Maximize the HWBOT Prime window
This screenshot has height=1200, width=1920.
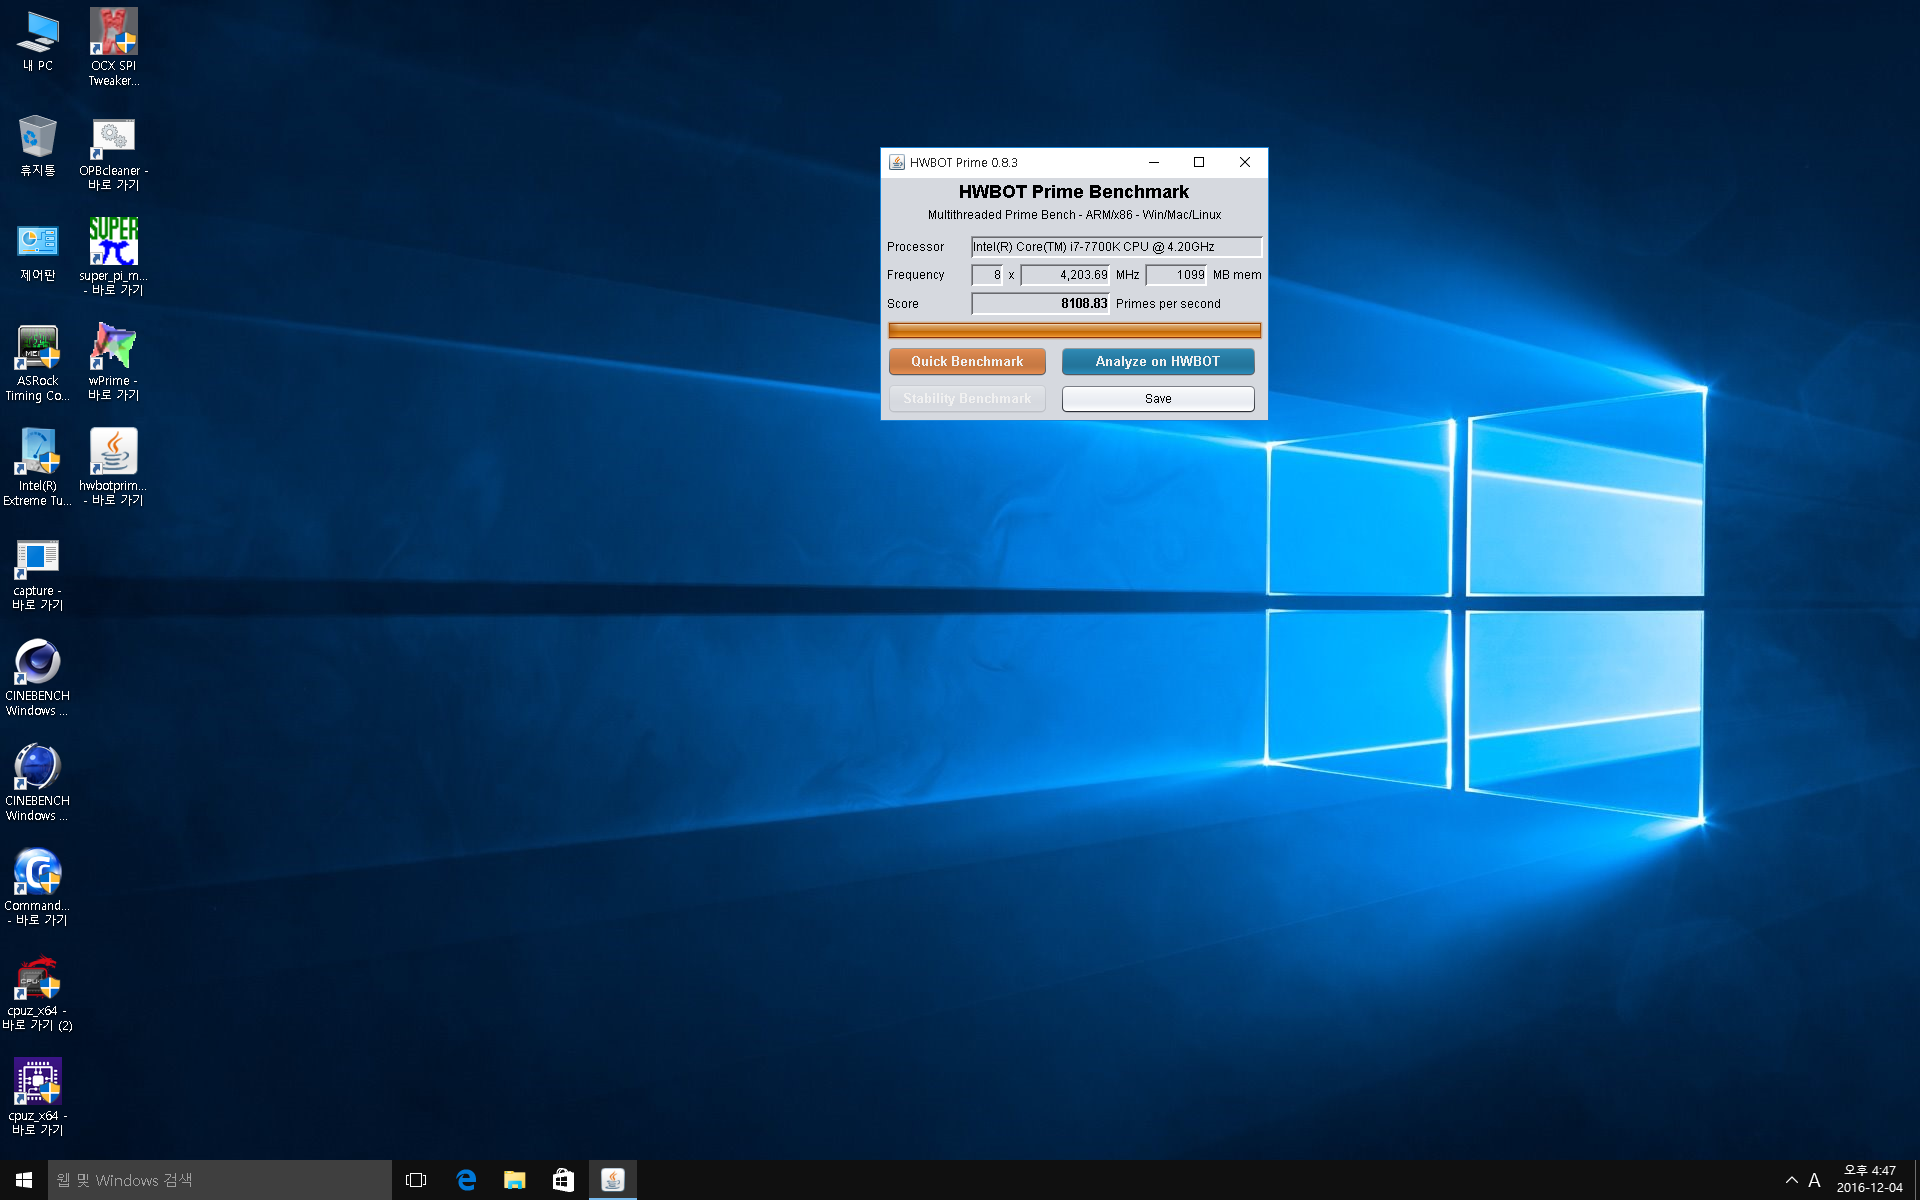1199,162
